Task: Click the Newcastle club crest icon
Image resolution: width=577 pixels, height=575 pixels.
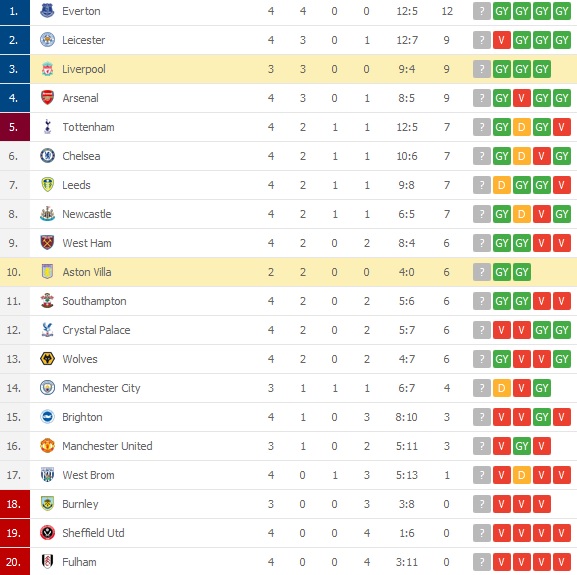Action: 47,214
